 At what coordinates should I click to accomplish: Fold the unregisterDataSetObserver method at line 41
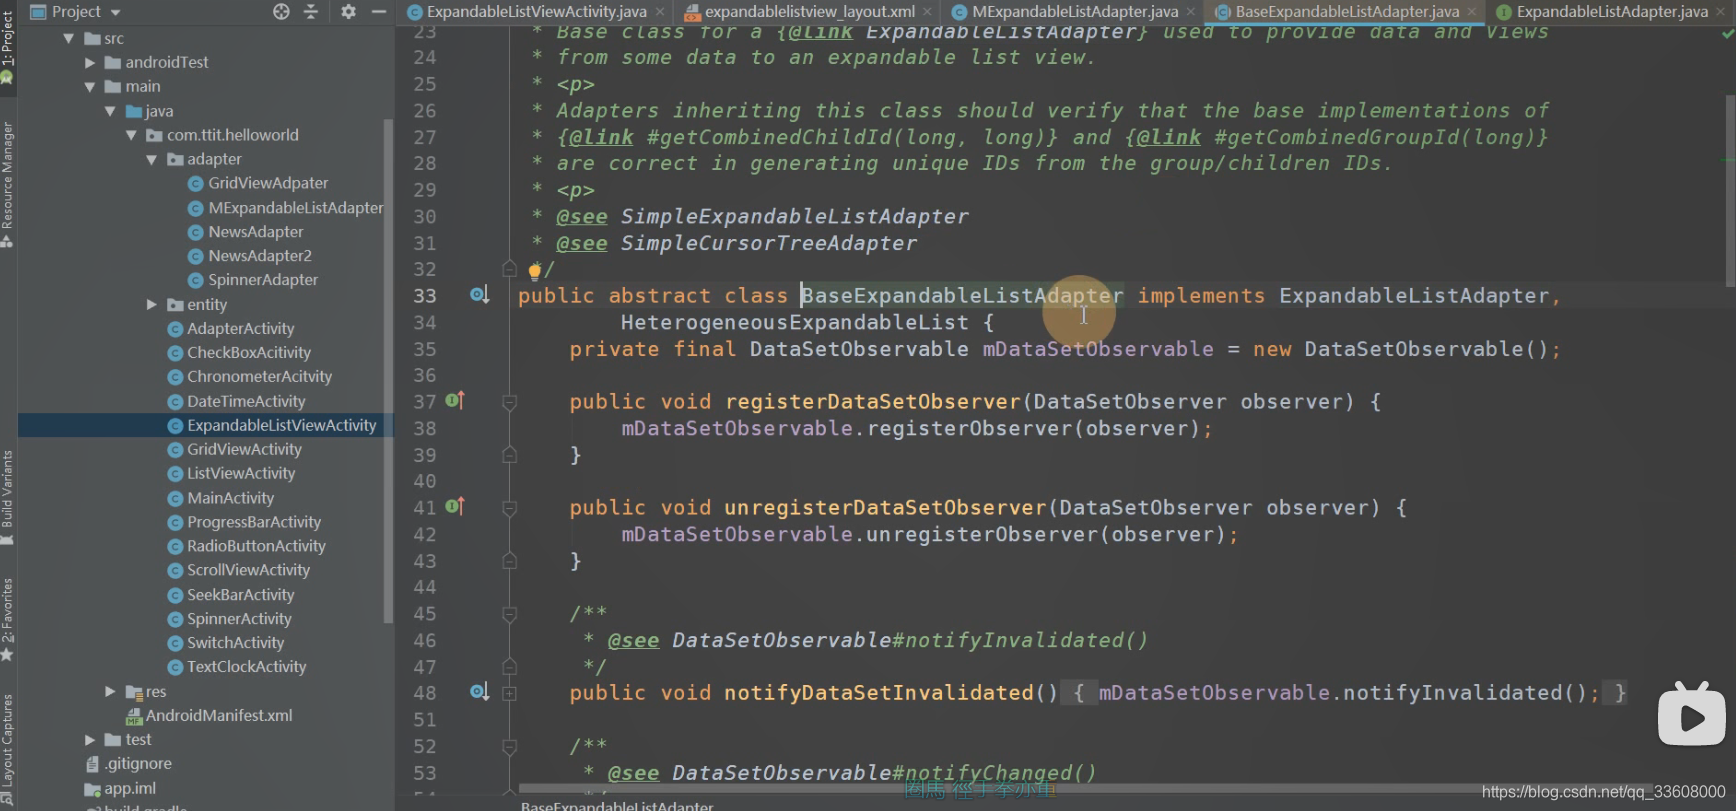coord(509,508)
